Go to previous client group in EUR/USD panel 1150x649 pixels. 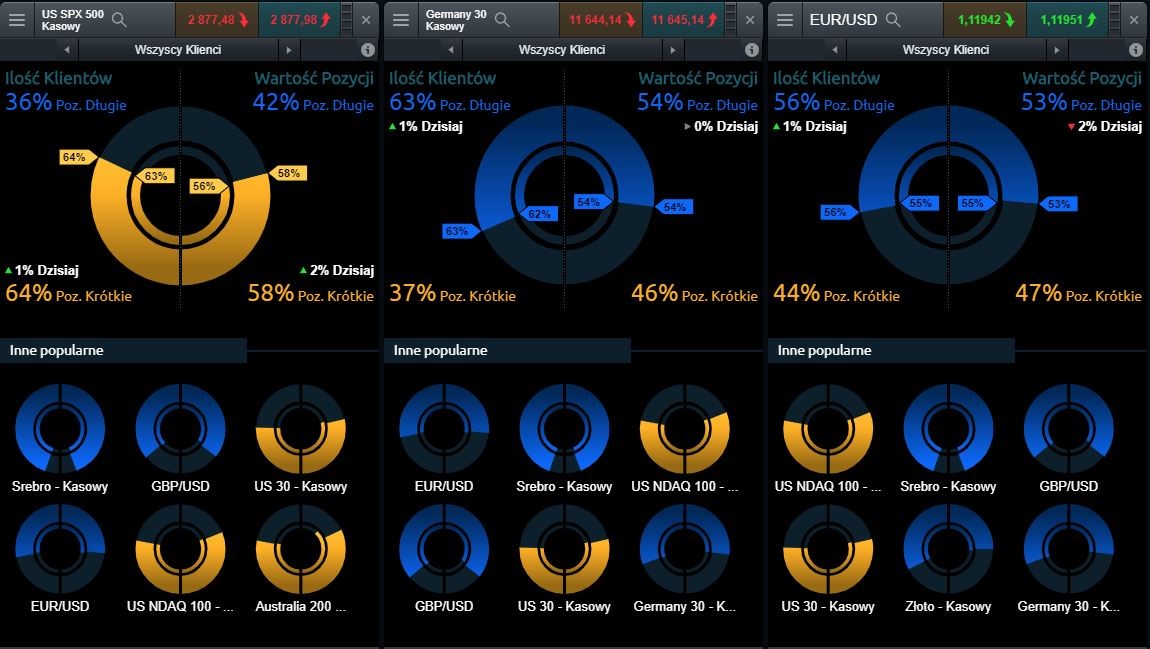click(835, 50)
